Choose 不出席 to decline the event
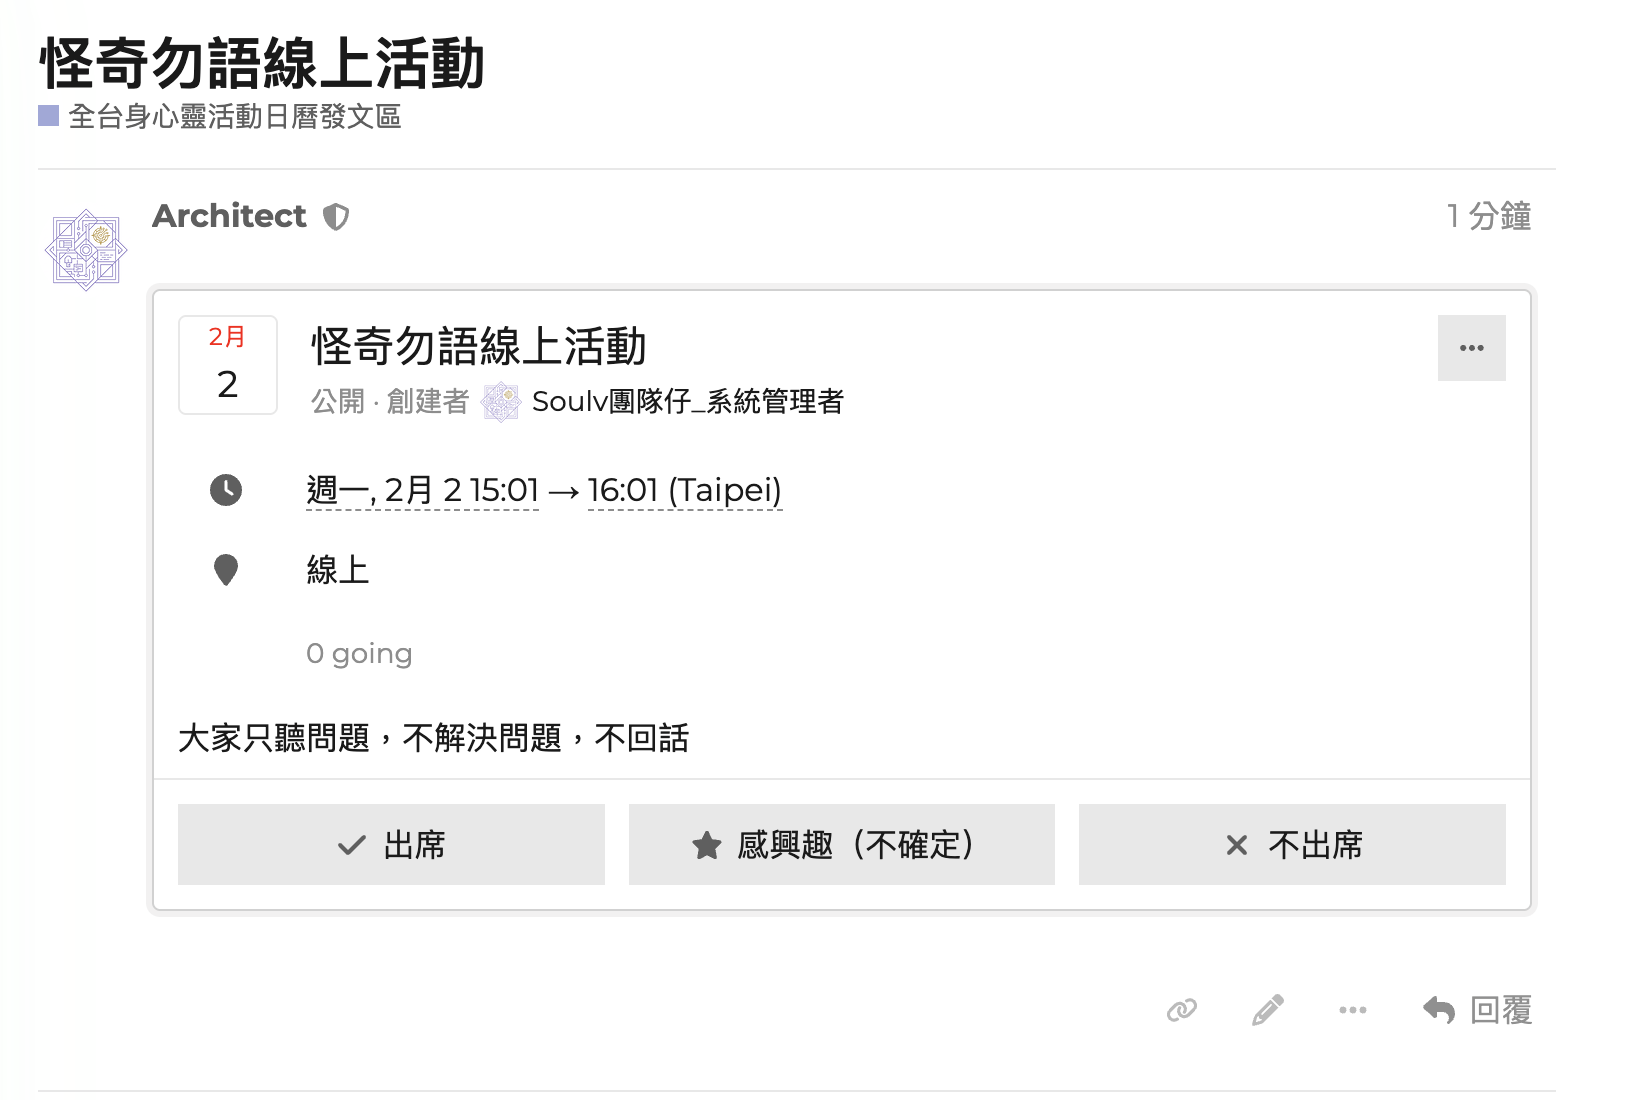Screen dimensions: 1650x1100 tap(1292, 845)
